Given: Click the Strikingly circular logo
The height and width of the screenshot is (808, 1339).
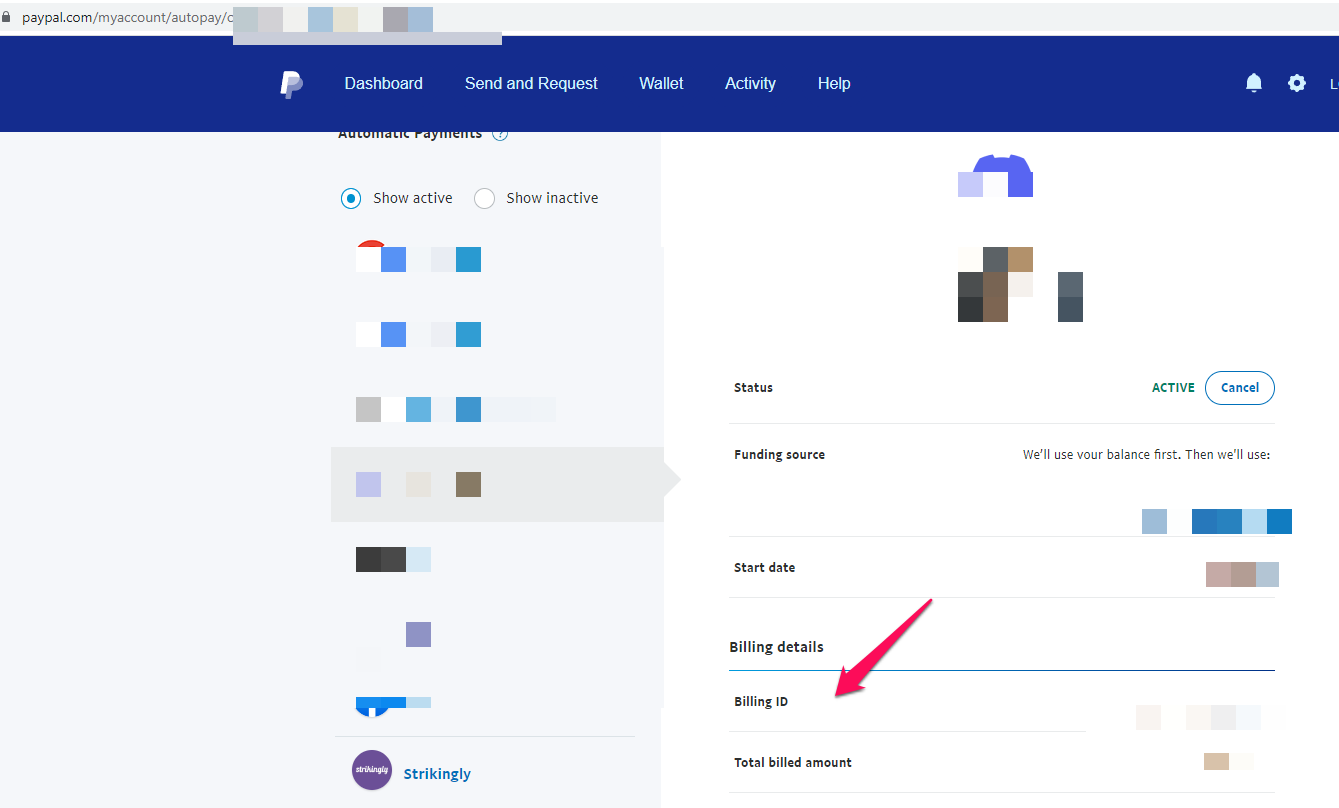Looking at the screenshot, I should [371, 772].
